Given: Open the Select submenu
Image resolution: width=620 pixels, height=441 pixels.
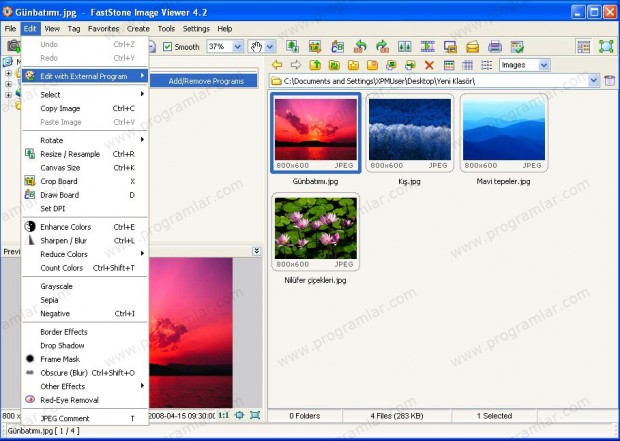Looking at the screenshot, I should [85, 95].
